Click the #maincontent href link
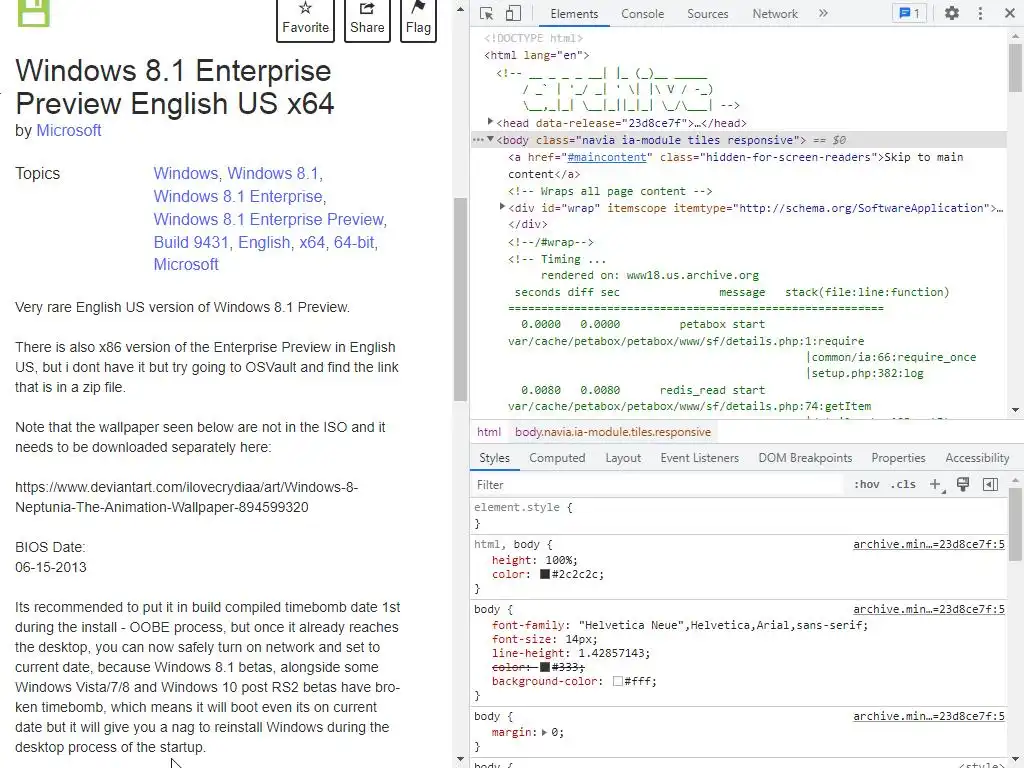This screenshot has height=768, width=1024. pyautogui.click(x=607, y=157)
